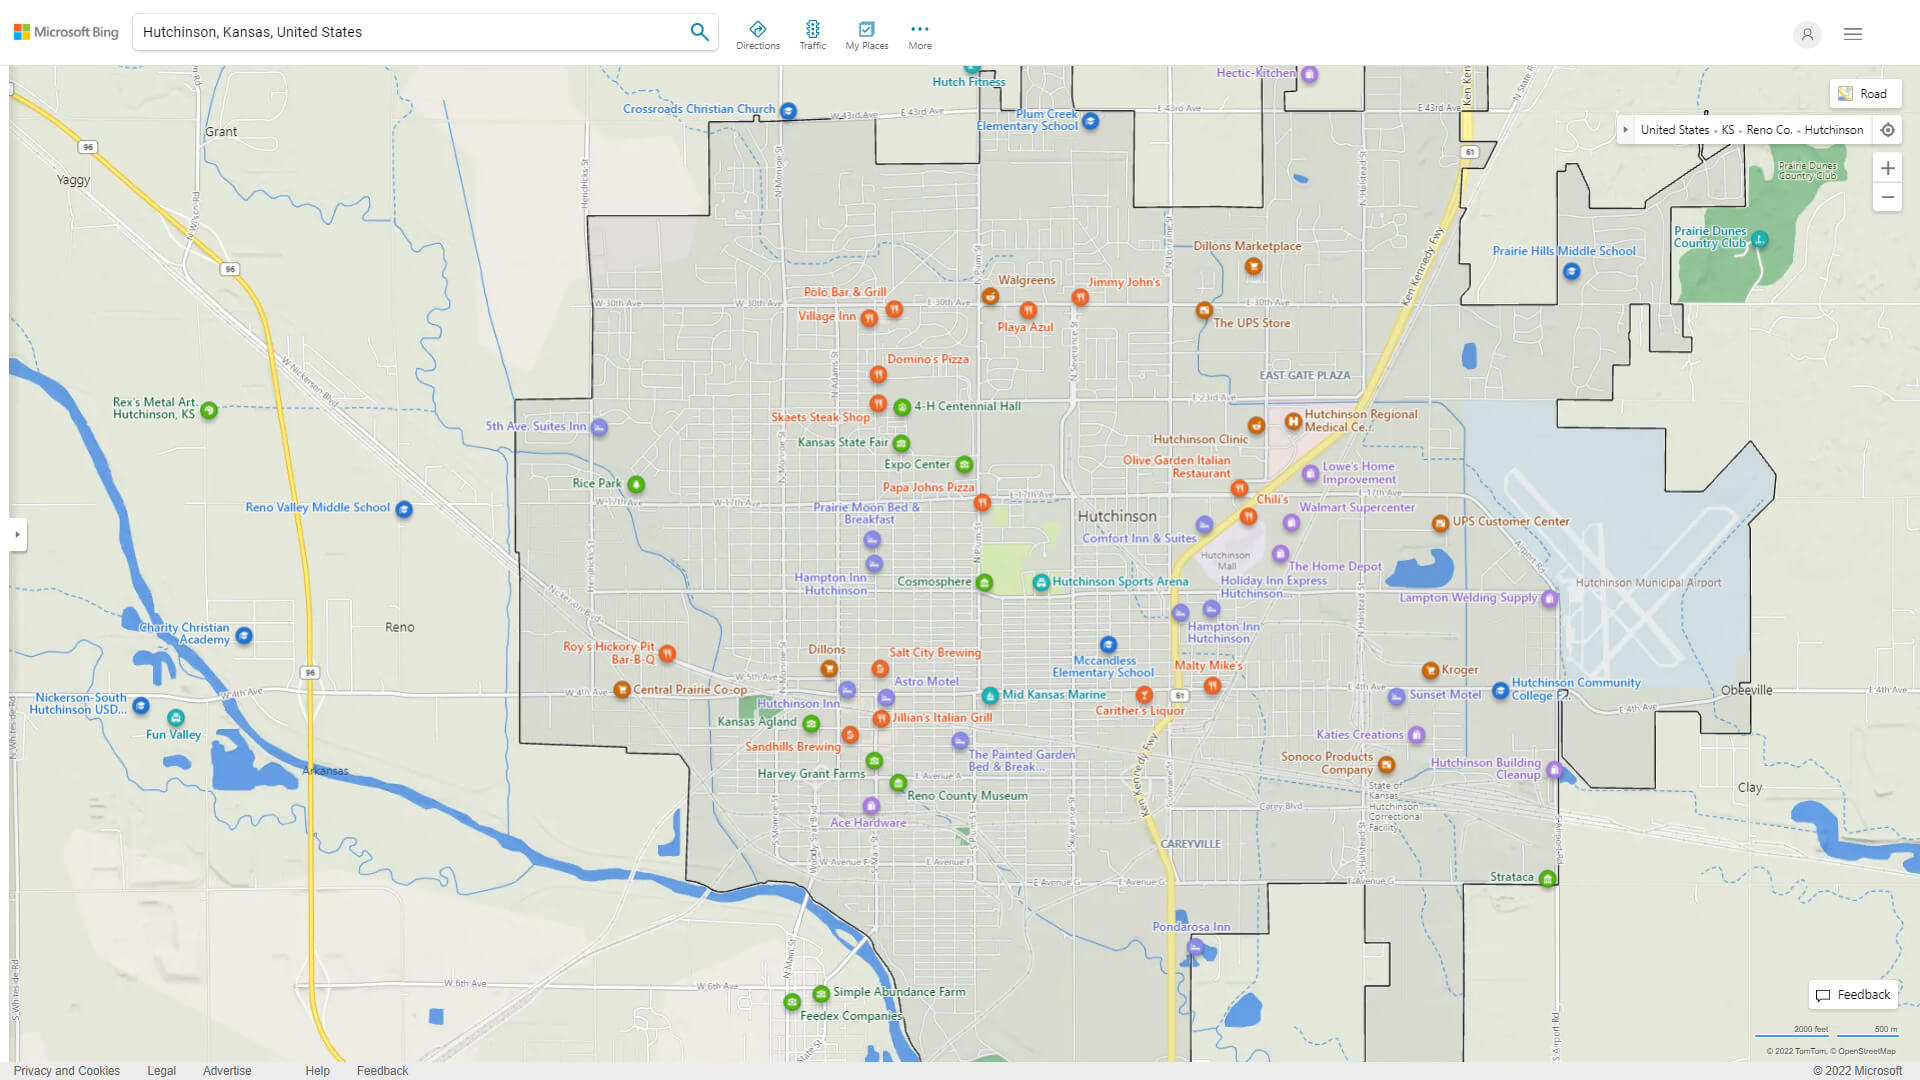Viewport: 1920px width, 1080px height.
Task: Click the zoom out minus icon
Action: pyautogui.click(x=1886, y=198)
